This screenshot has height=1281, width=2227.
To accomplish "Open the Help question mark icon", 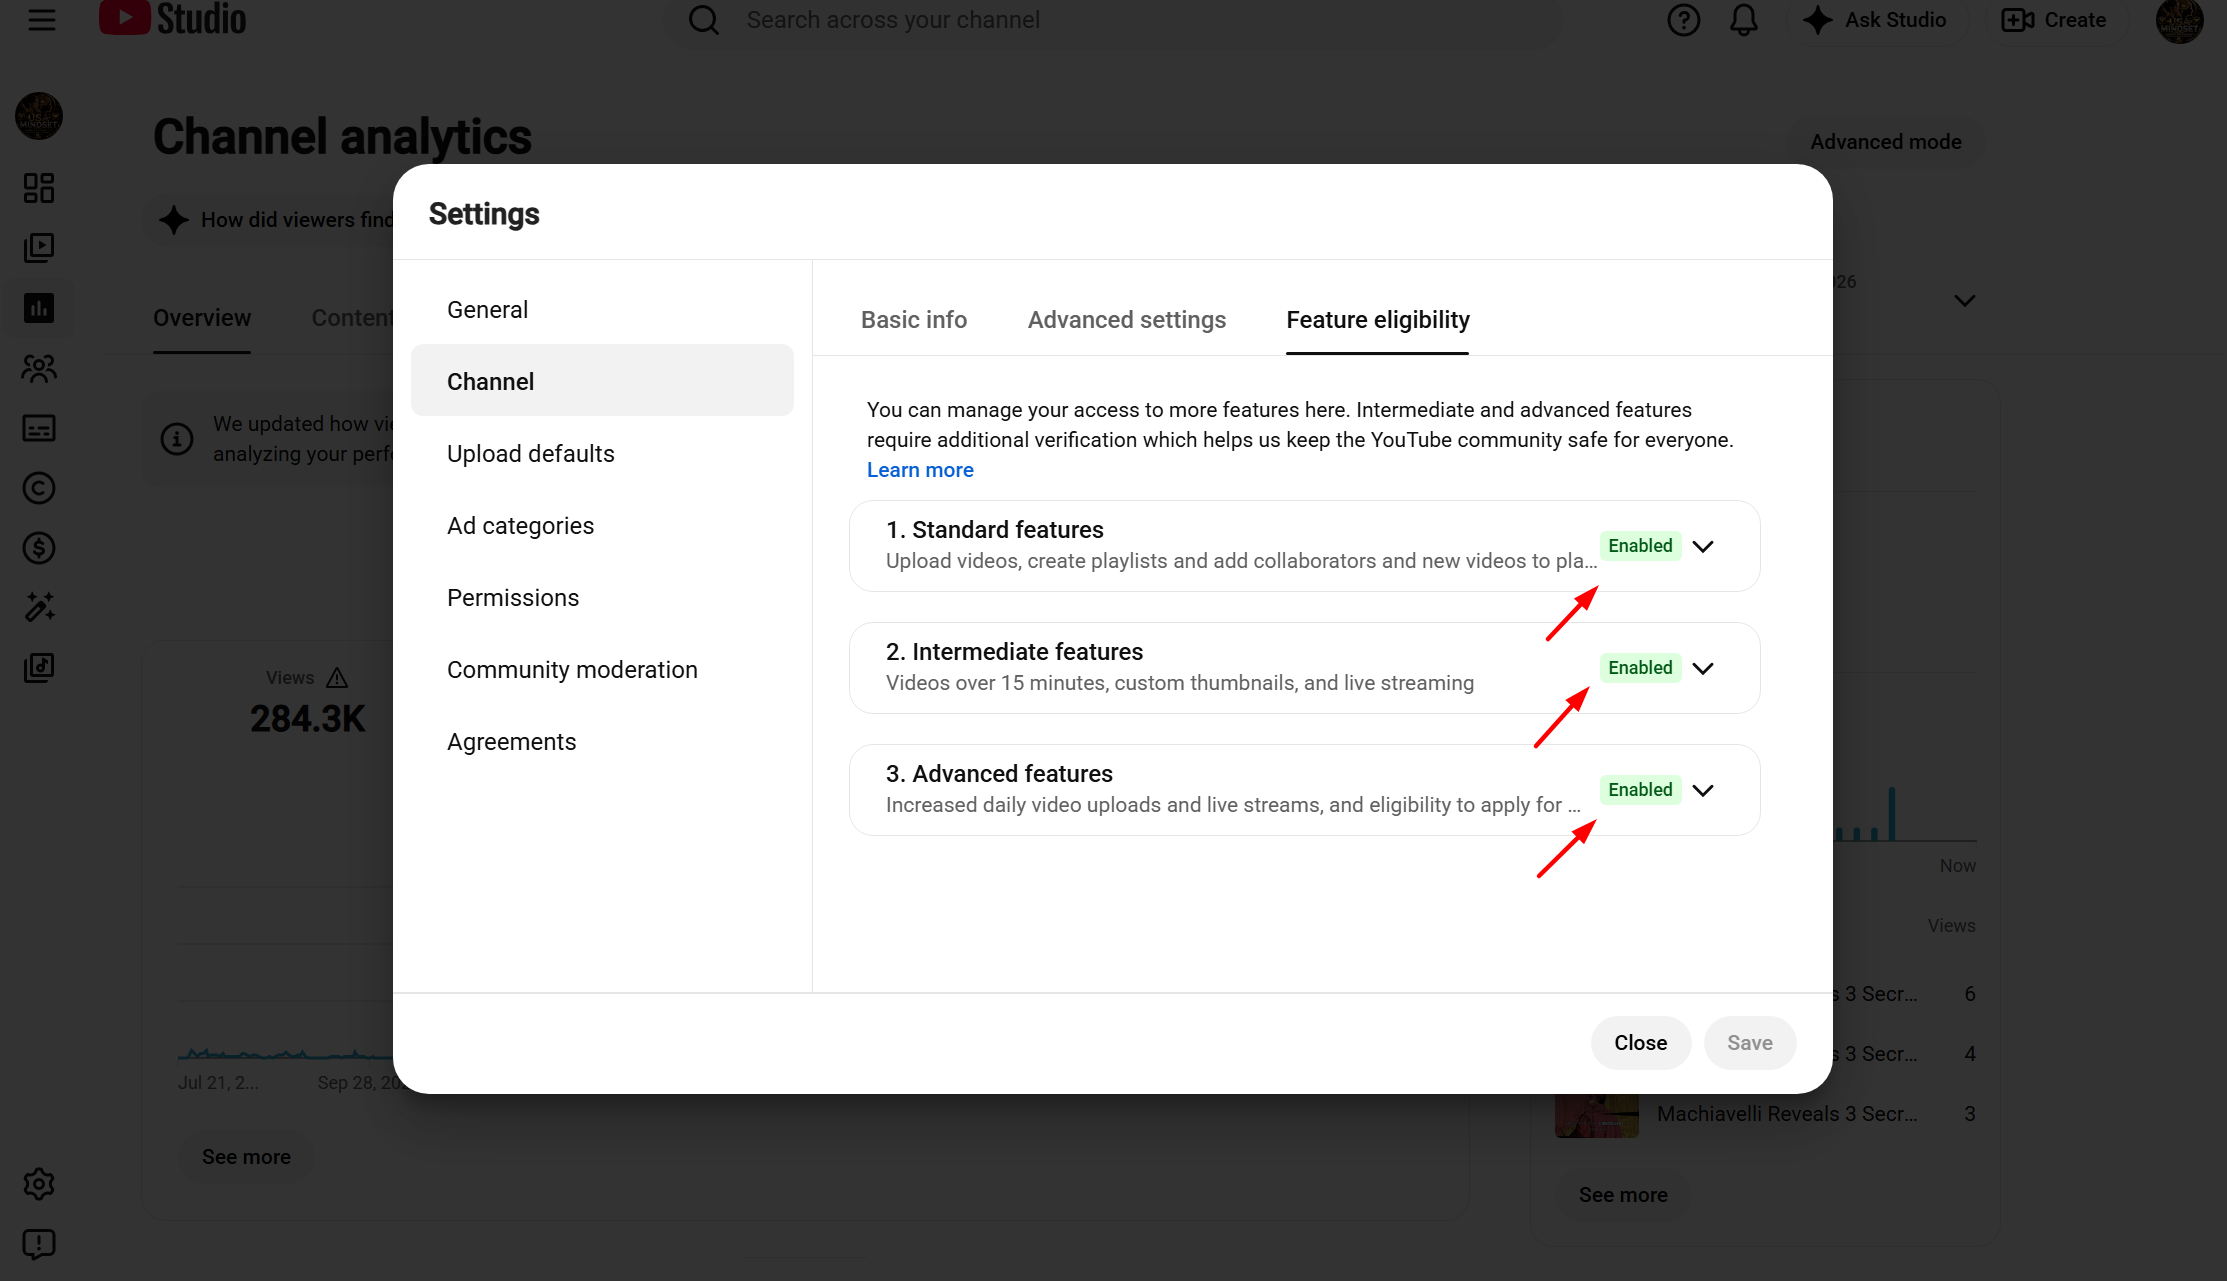I will 1684,20.
